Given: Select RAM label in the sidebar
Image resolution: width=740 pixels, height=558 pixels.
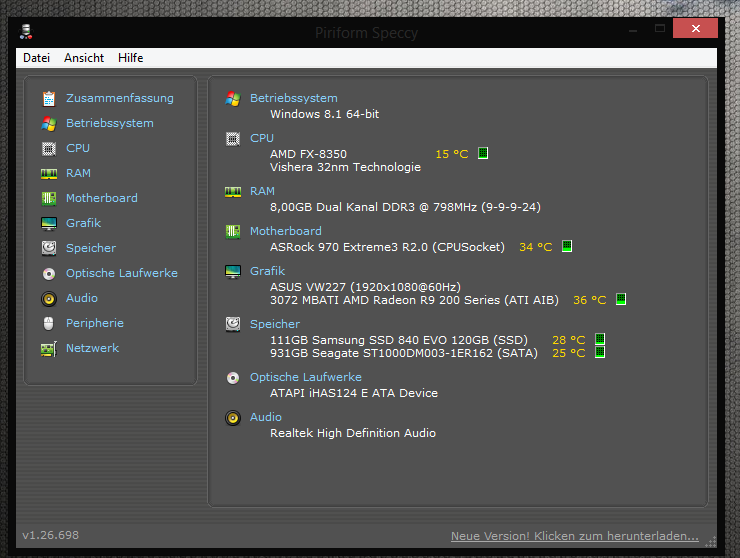Looking at the screenshot, I should (78, 173).
